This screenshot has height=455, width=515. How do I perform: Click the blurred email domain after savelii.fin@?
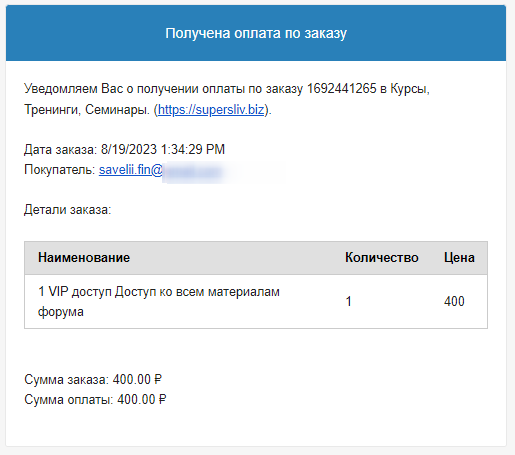(193, 172)
